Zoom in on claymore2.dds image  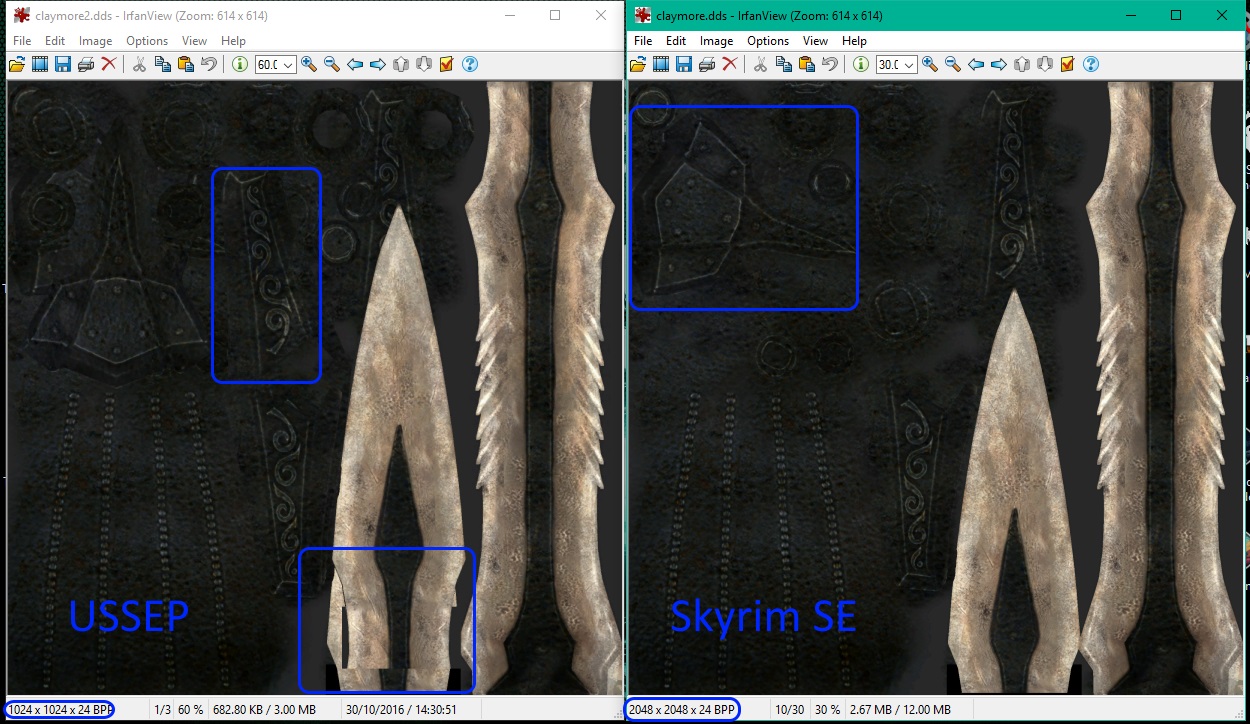[309, 64]
